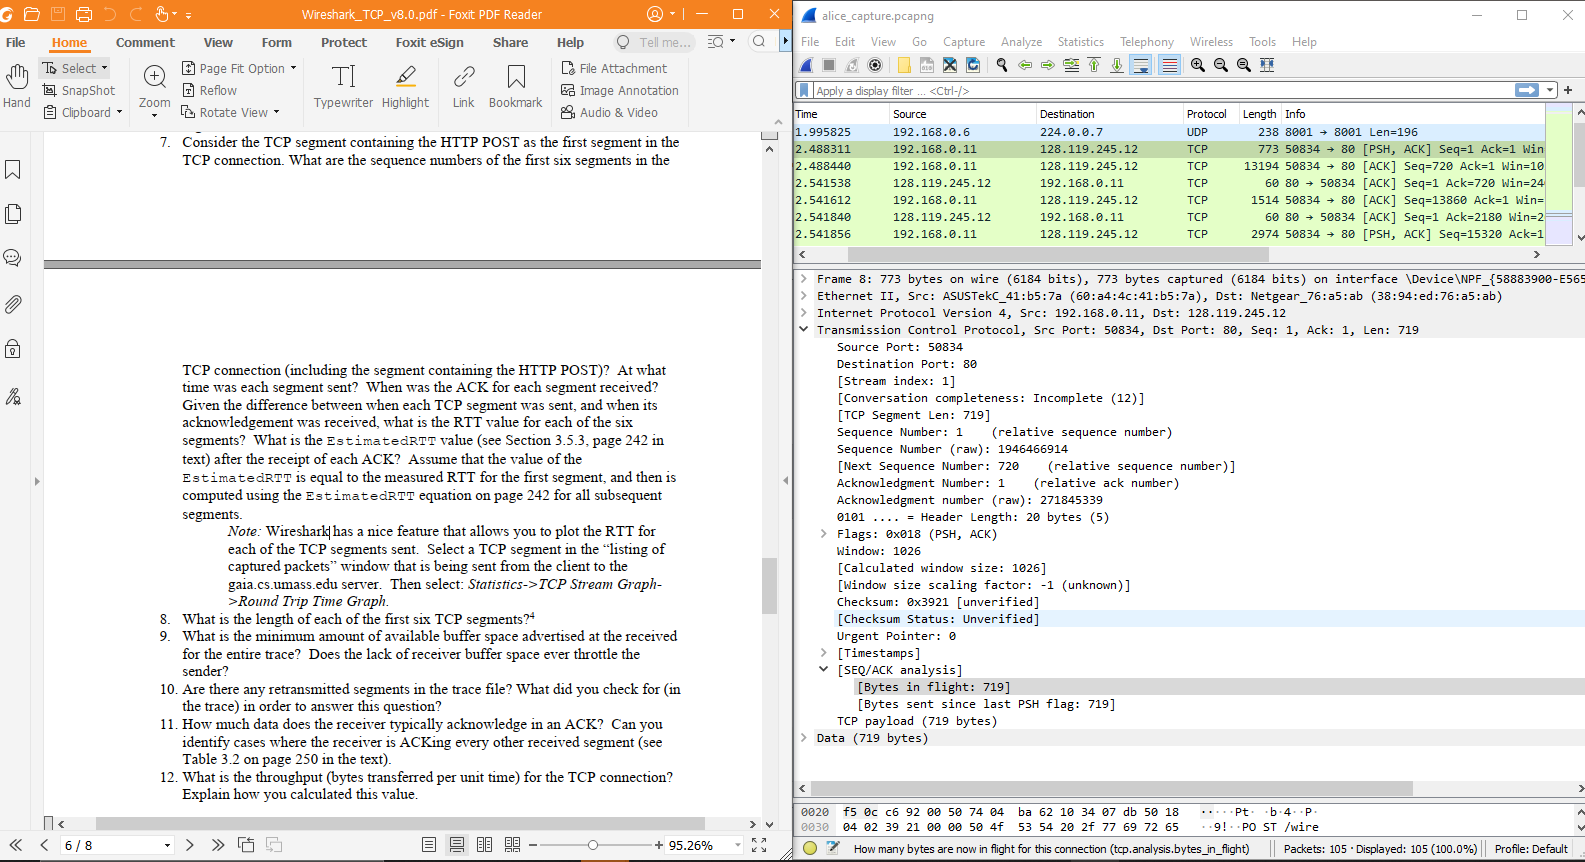
Task: Activate the Highlight tool
Action: 405,86
